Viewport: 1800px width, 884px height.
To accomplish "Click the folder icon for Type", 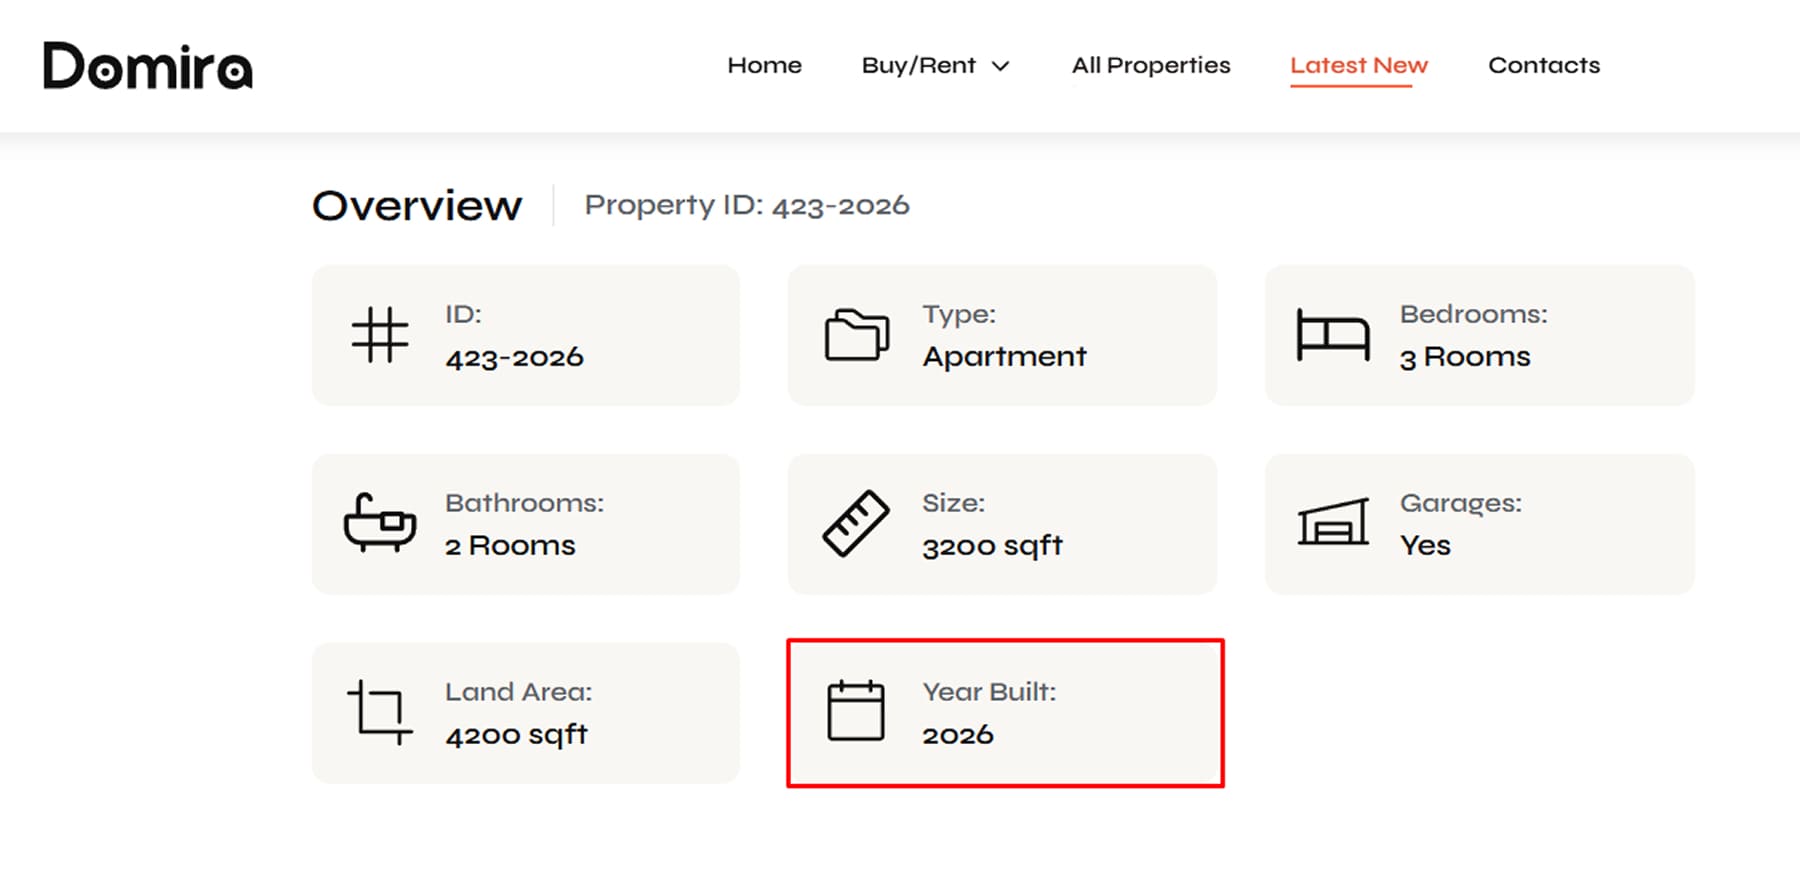I will coord(857,335).
